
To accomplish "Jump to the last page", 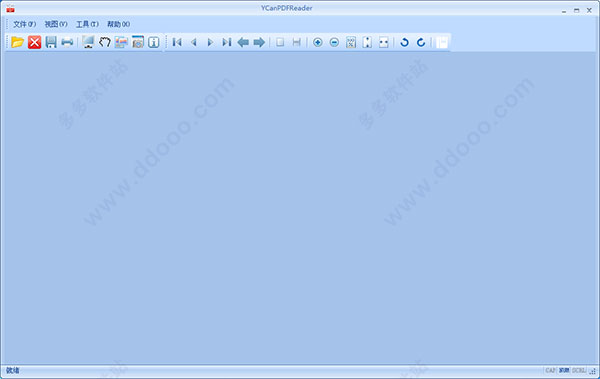I will click(227, 42).
